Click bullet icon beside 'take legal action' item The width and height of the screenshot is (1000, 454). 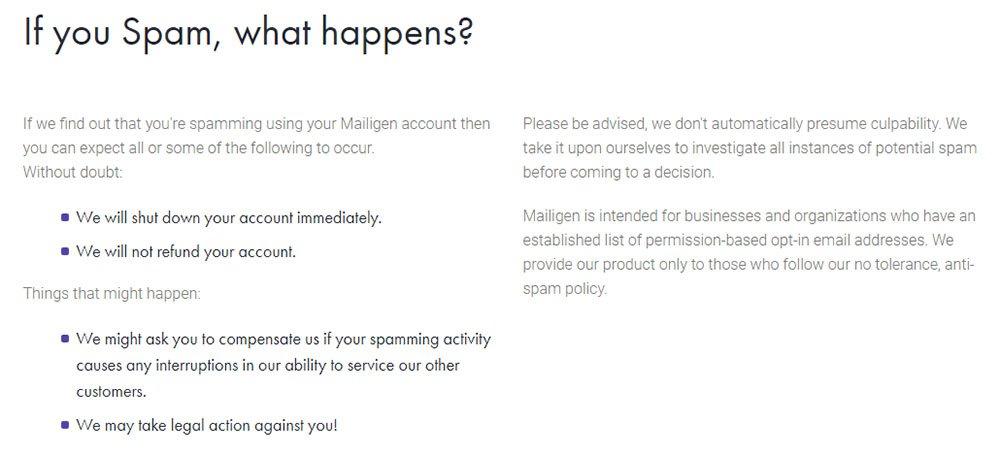tap(65, 425)
